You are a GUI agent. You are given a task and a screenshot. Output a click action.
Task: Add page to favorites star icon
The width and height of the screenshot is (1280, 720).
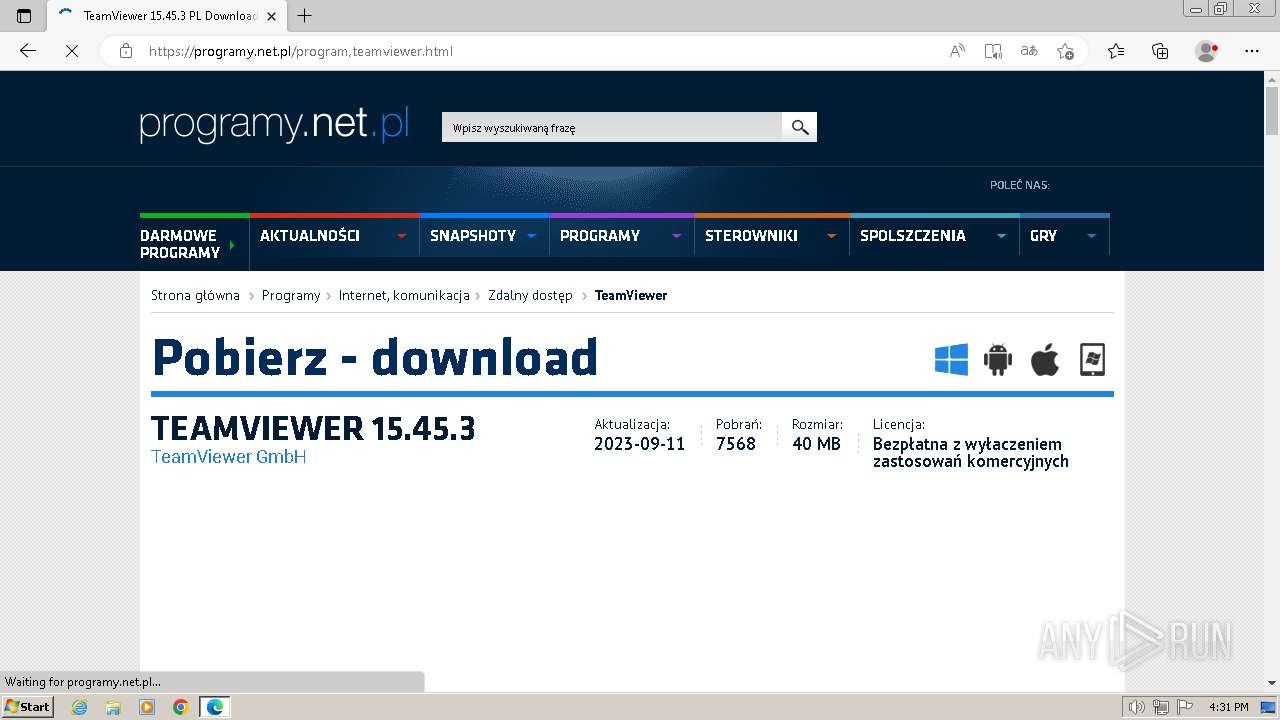click(x=1065, y=51)
